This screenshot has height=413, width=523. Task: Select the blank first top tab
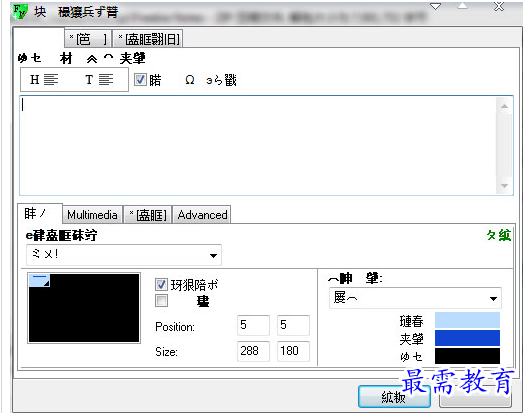pyautogui.click(x=39, y=38)
